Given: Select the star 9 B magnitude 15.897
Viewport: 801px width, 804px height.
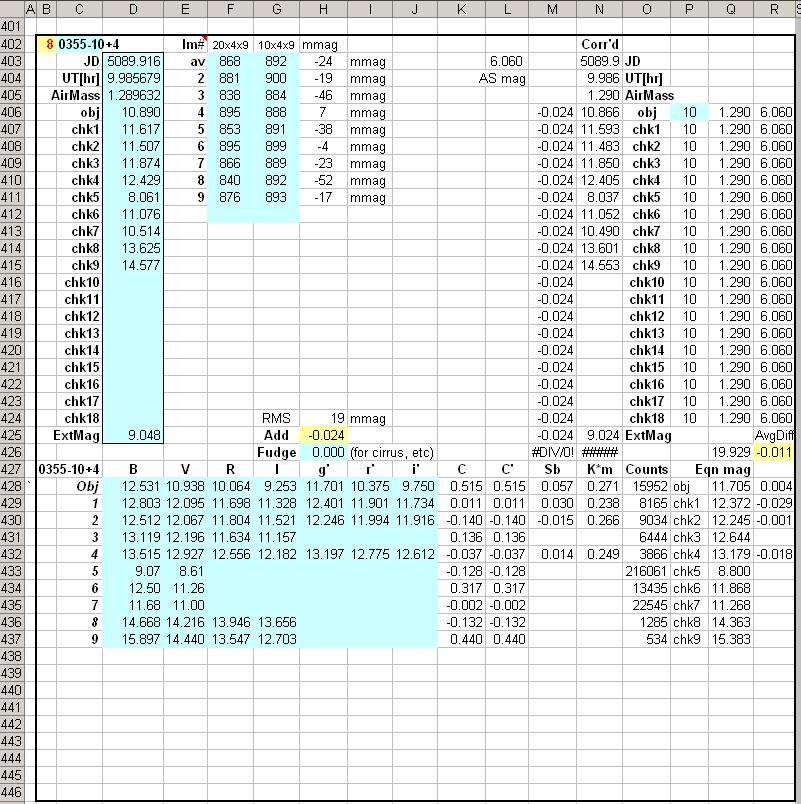Looking at the screenshot, I should (133, 639).
